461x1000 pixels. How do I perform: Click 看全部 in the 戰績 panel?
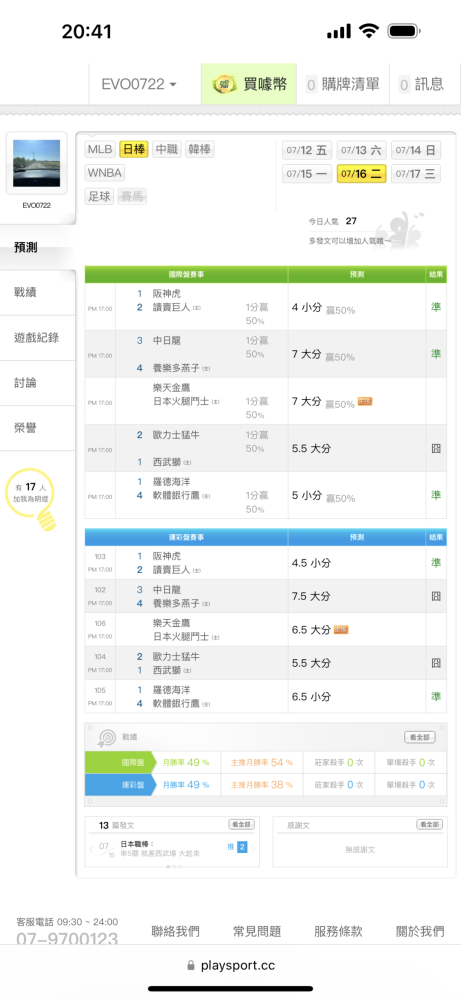point(420,737)
